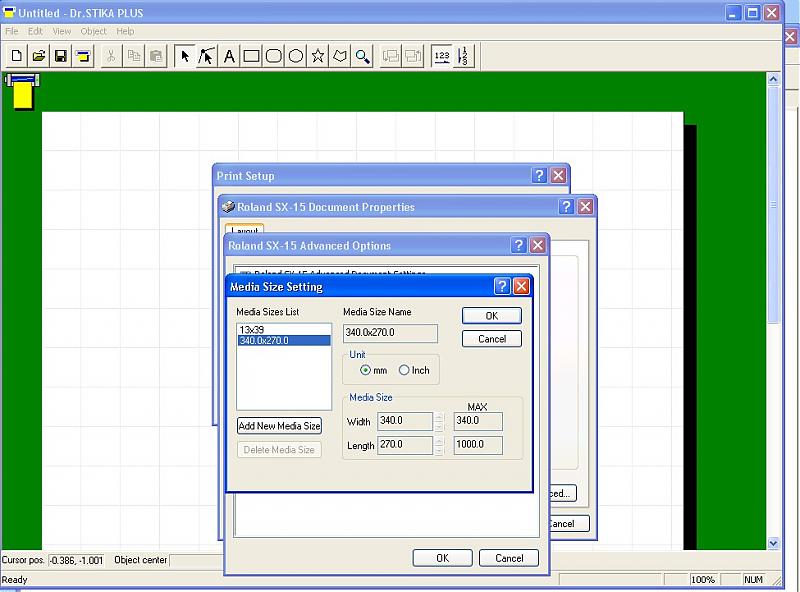The height and width of the screenshot is (592, 800).
Task: Select the Polygon shape tool
Action: (x=340, y=56)
